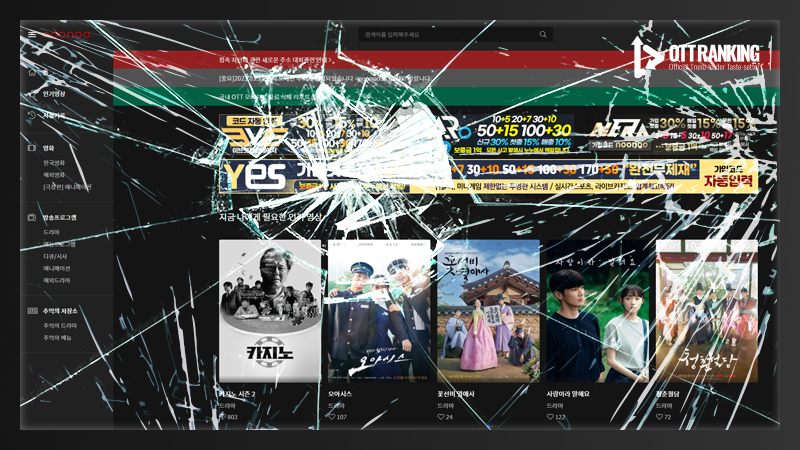Like 꽃선비 열애사 via heart icon
800x450 pixels.
pos(441,417)
